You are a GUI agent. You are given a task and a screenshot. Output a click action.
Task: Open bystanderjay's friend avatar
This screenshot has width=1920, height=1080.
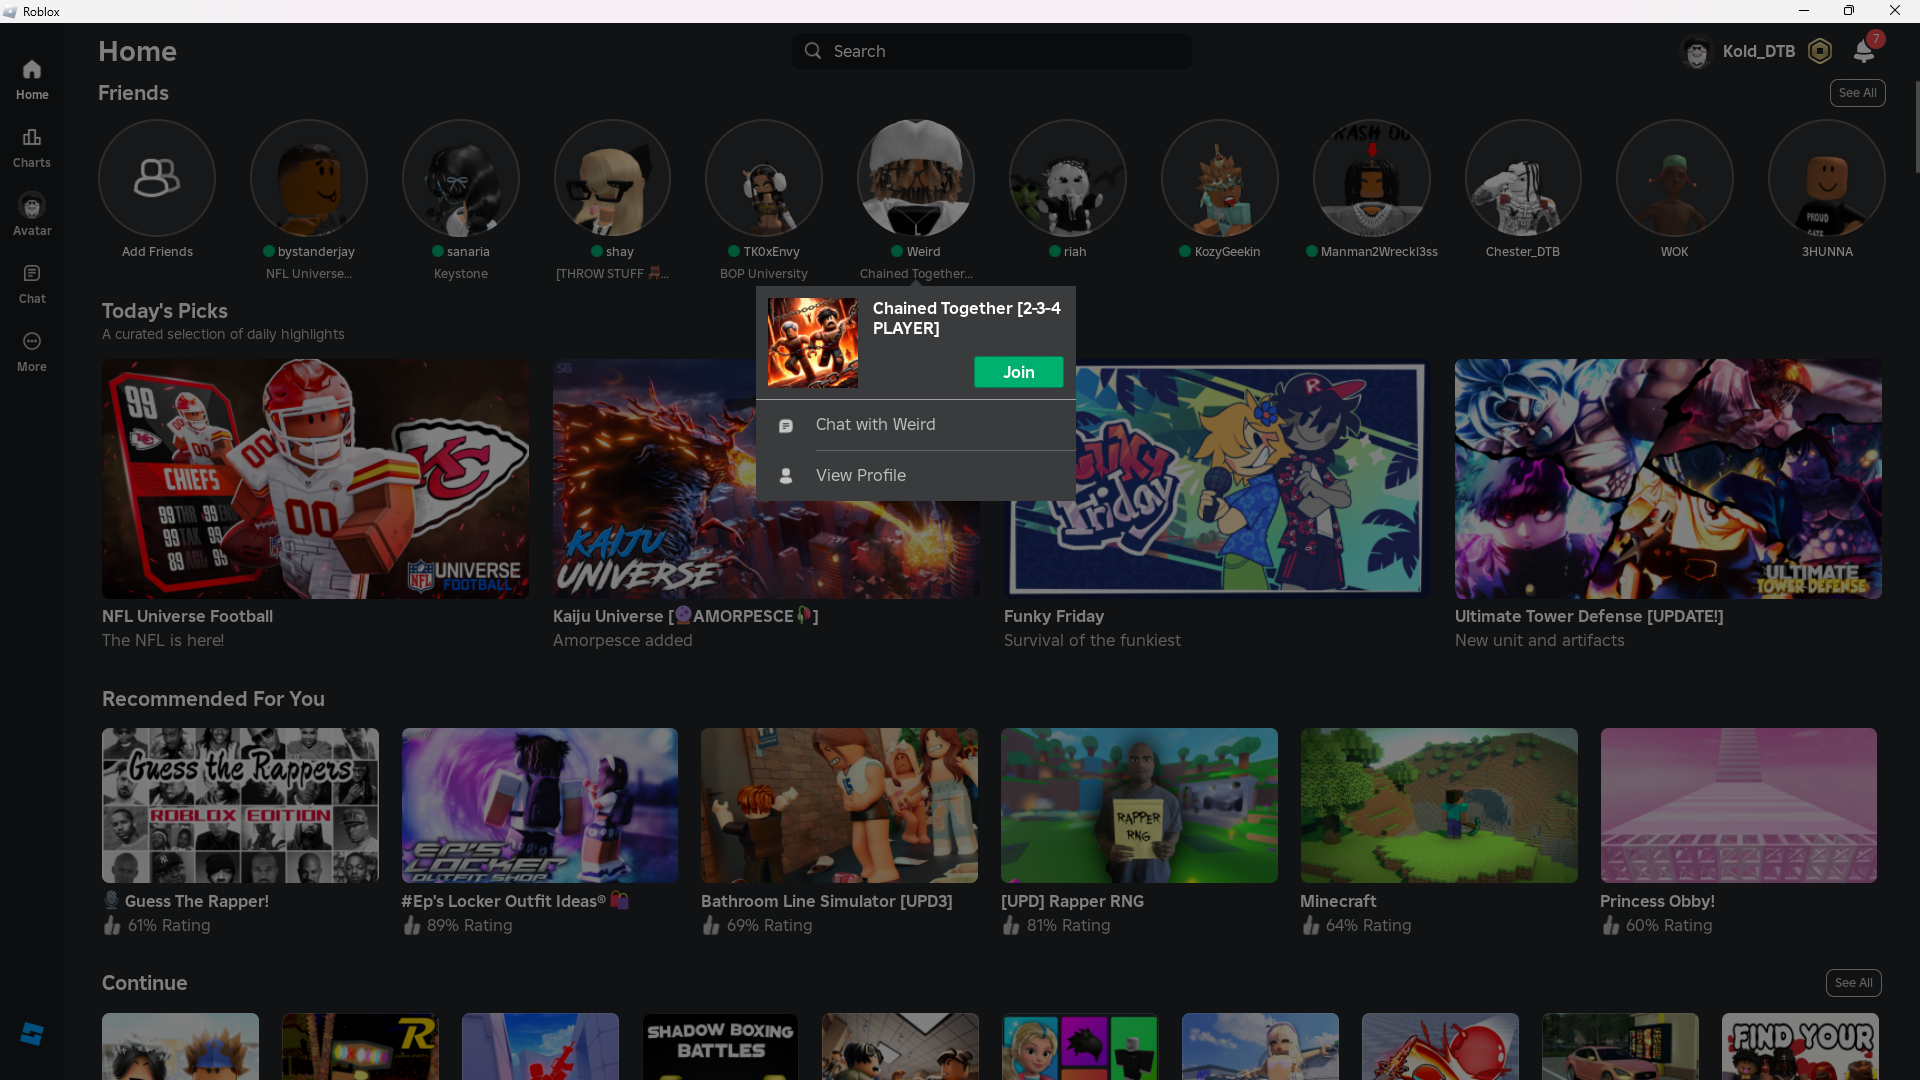pos(309,178)
